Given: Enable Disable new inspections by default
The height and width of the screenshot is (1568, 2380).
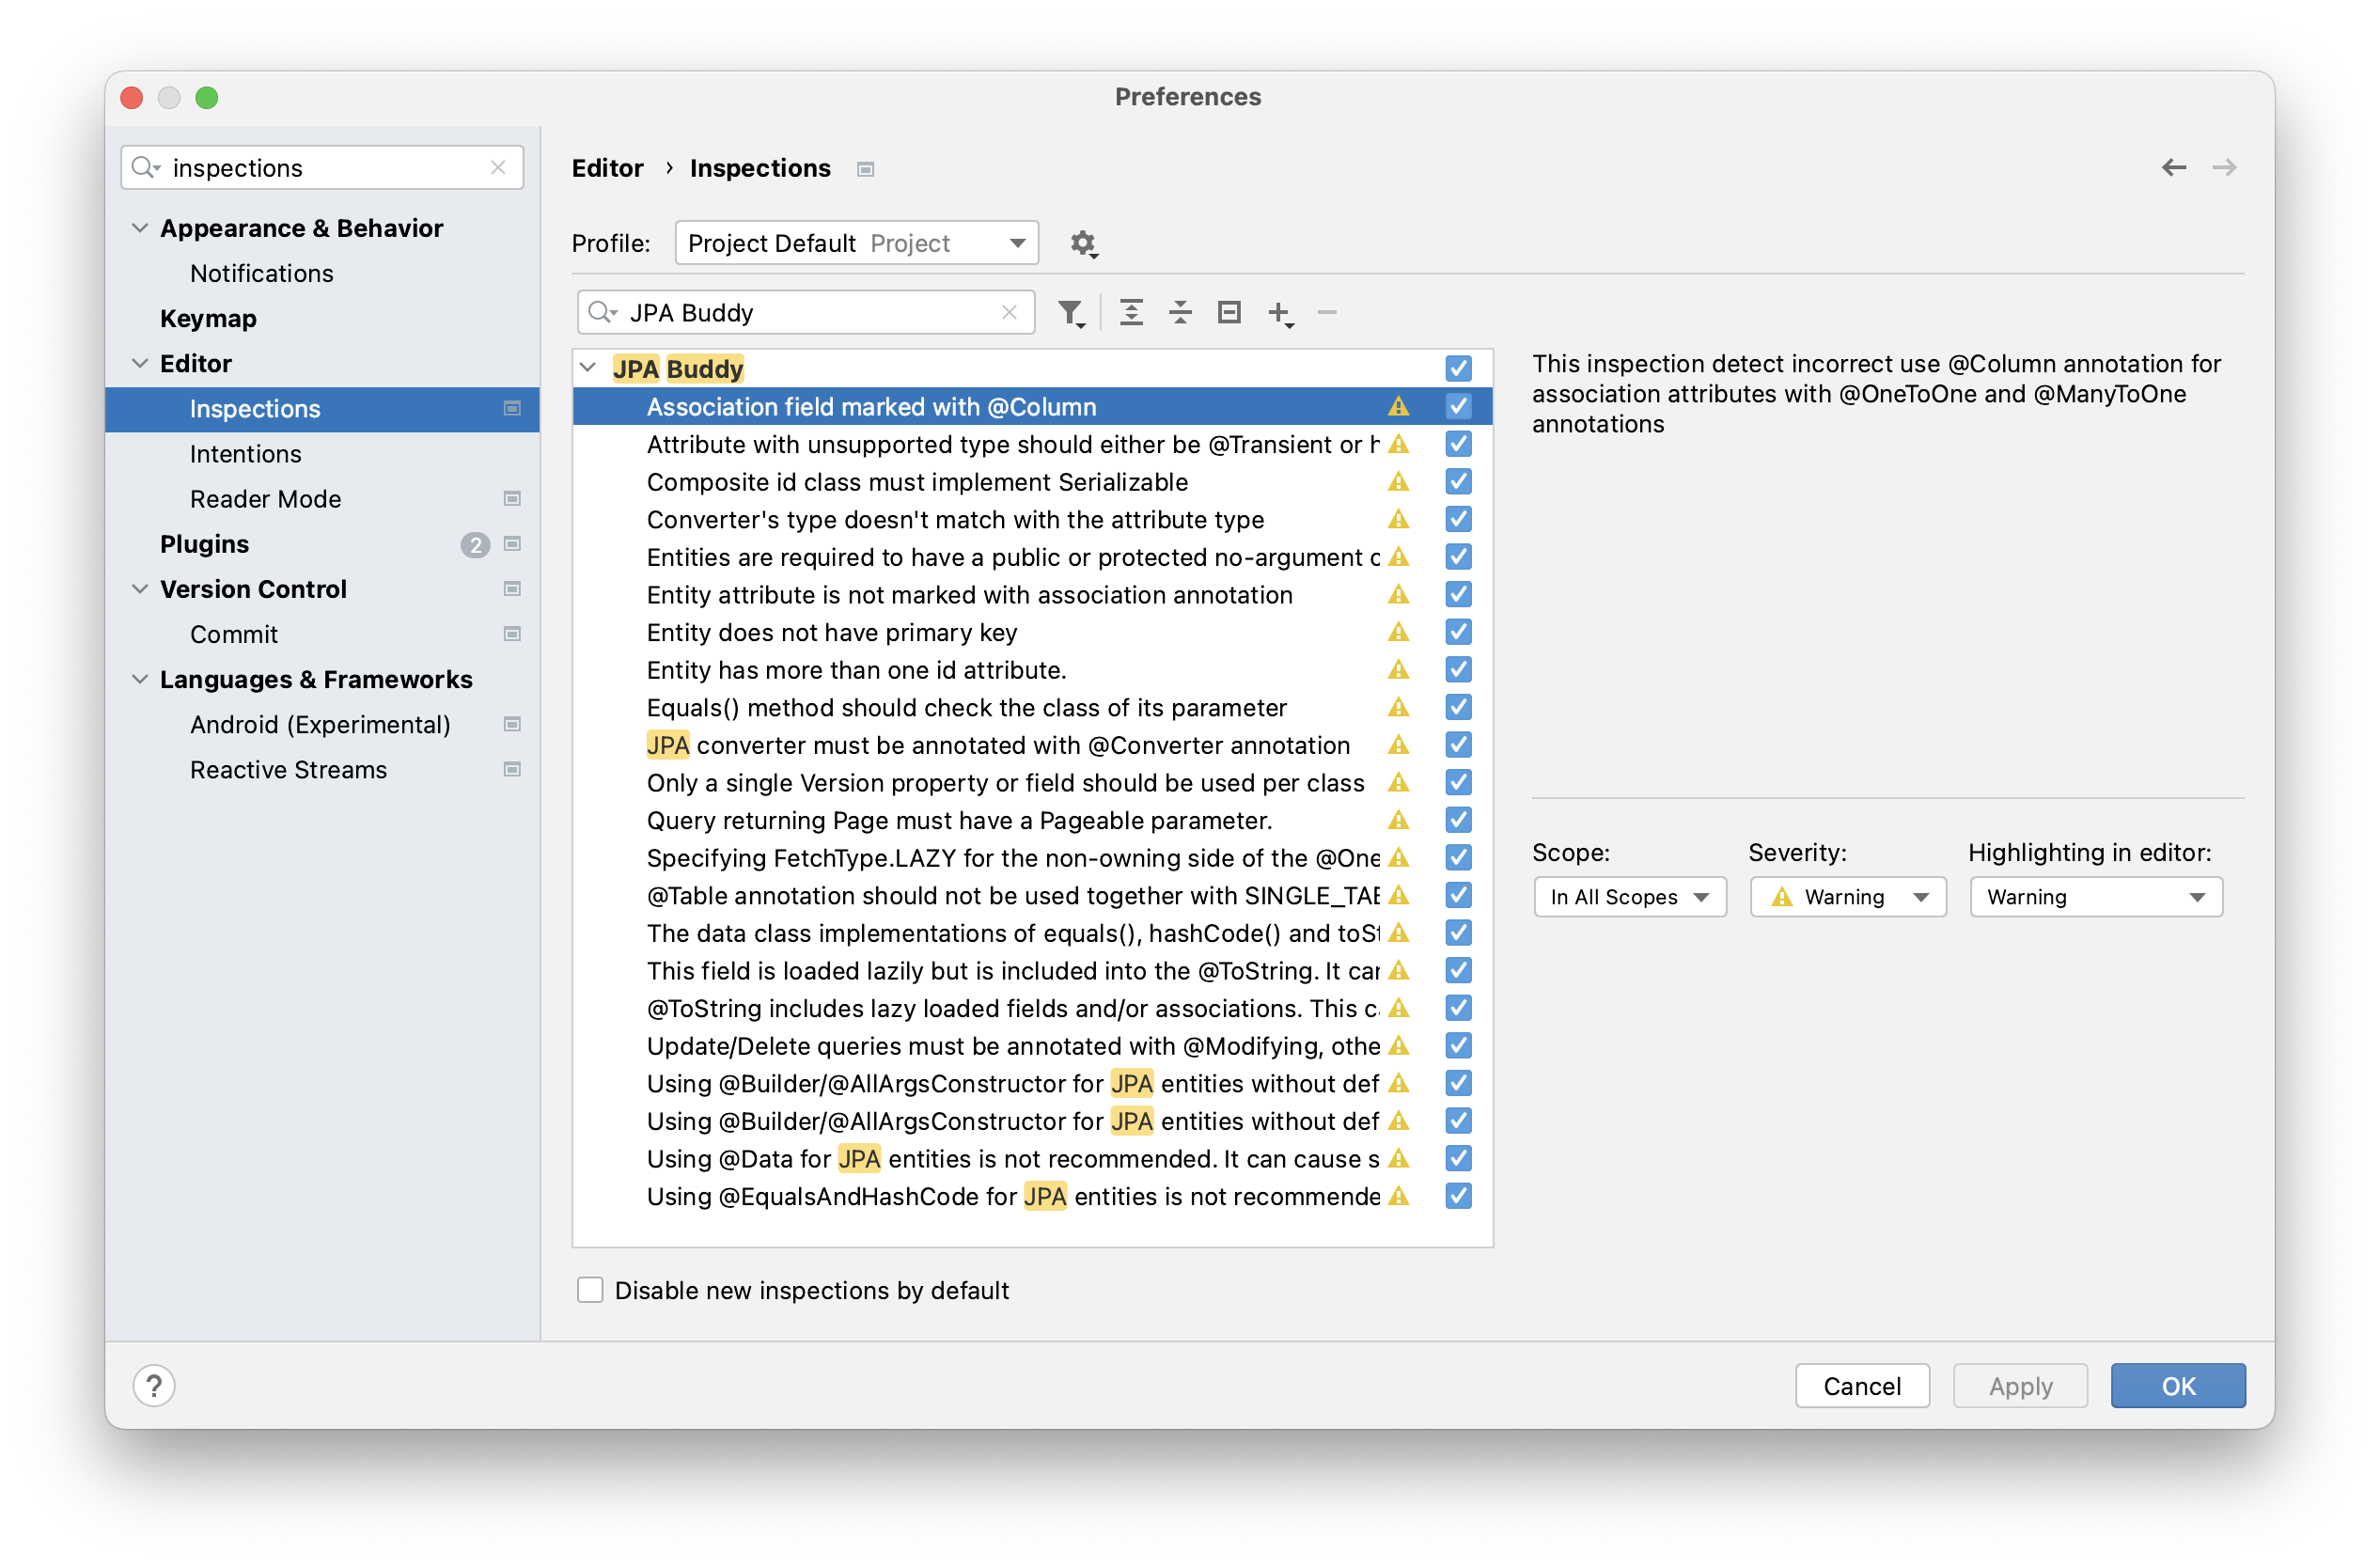Looking at the screenshot, I should click(x=591, y=1290).
